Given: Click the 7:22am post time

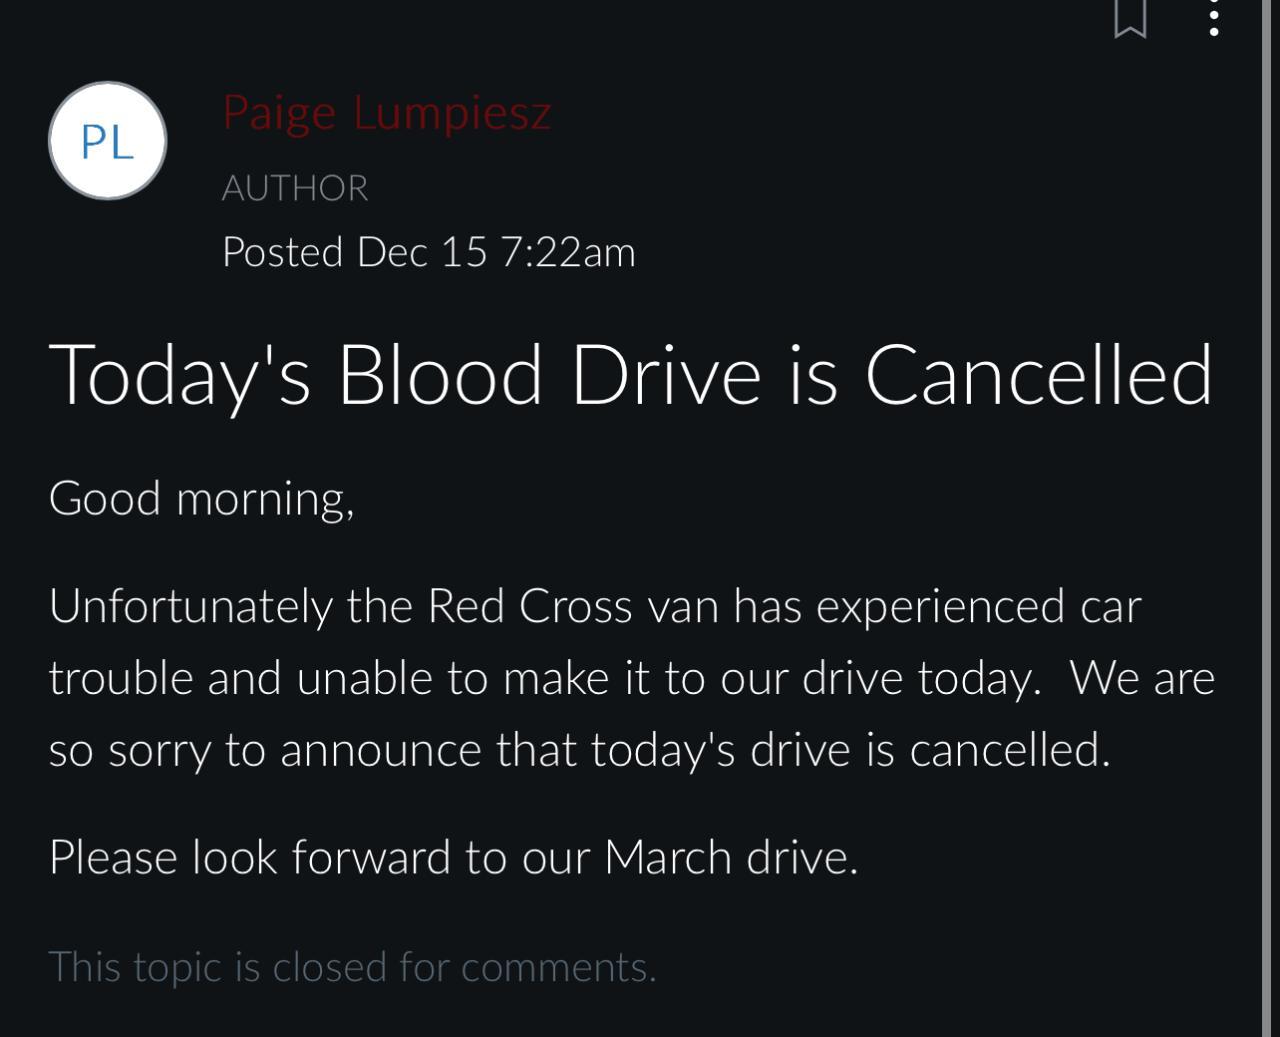Looking at the screenshot, I should [567, 252].
